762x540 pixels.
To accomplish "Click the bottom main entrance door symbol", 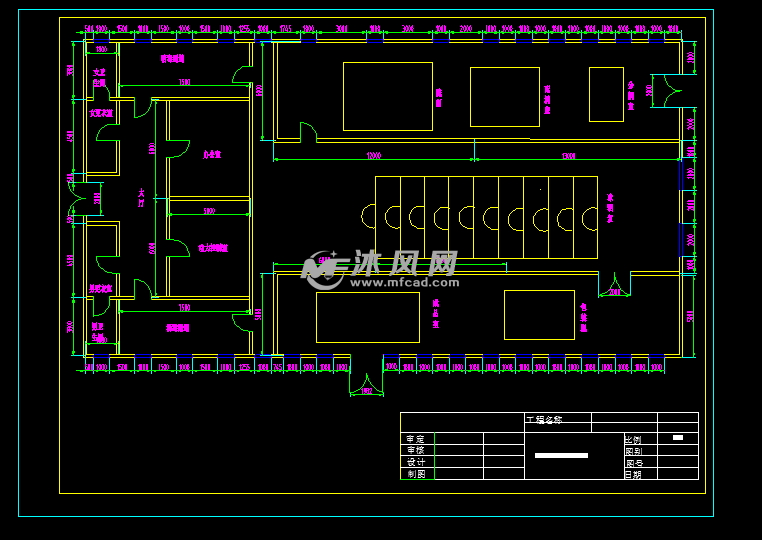I will tap(366, 384).
